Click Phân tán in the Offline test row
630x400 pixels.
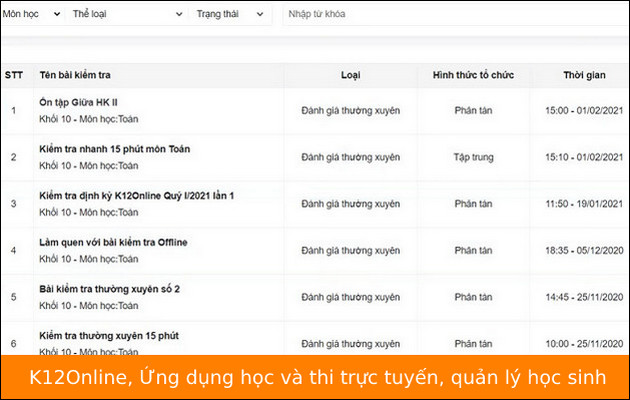pos(473,250)
